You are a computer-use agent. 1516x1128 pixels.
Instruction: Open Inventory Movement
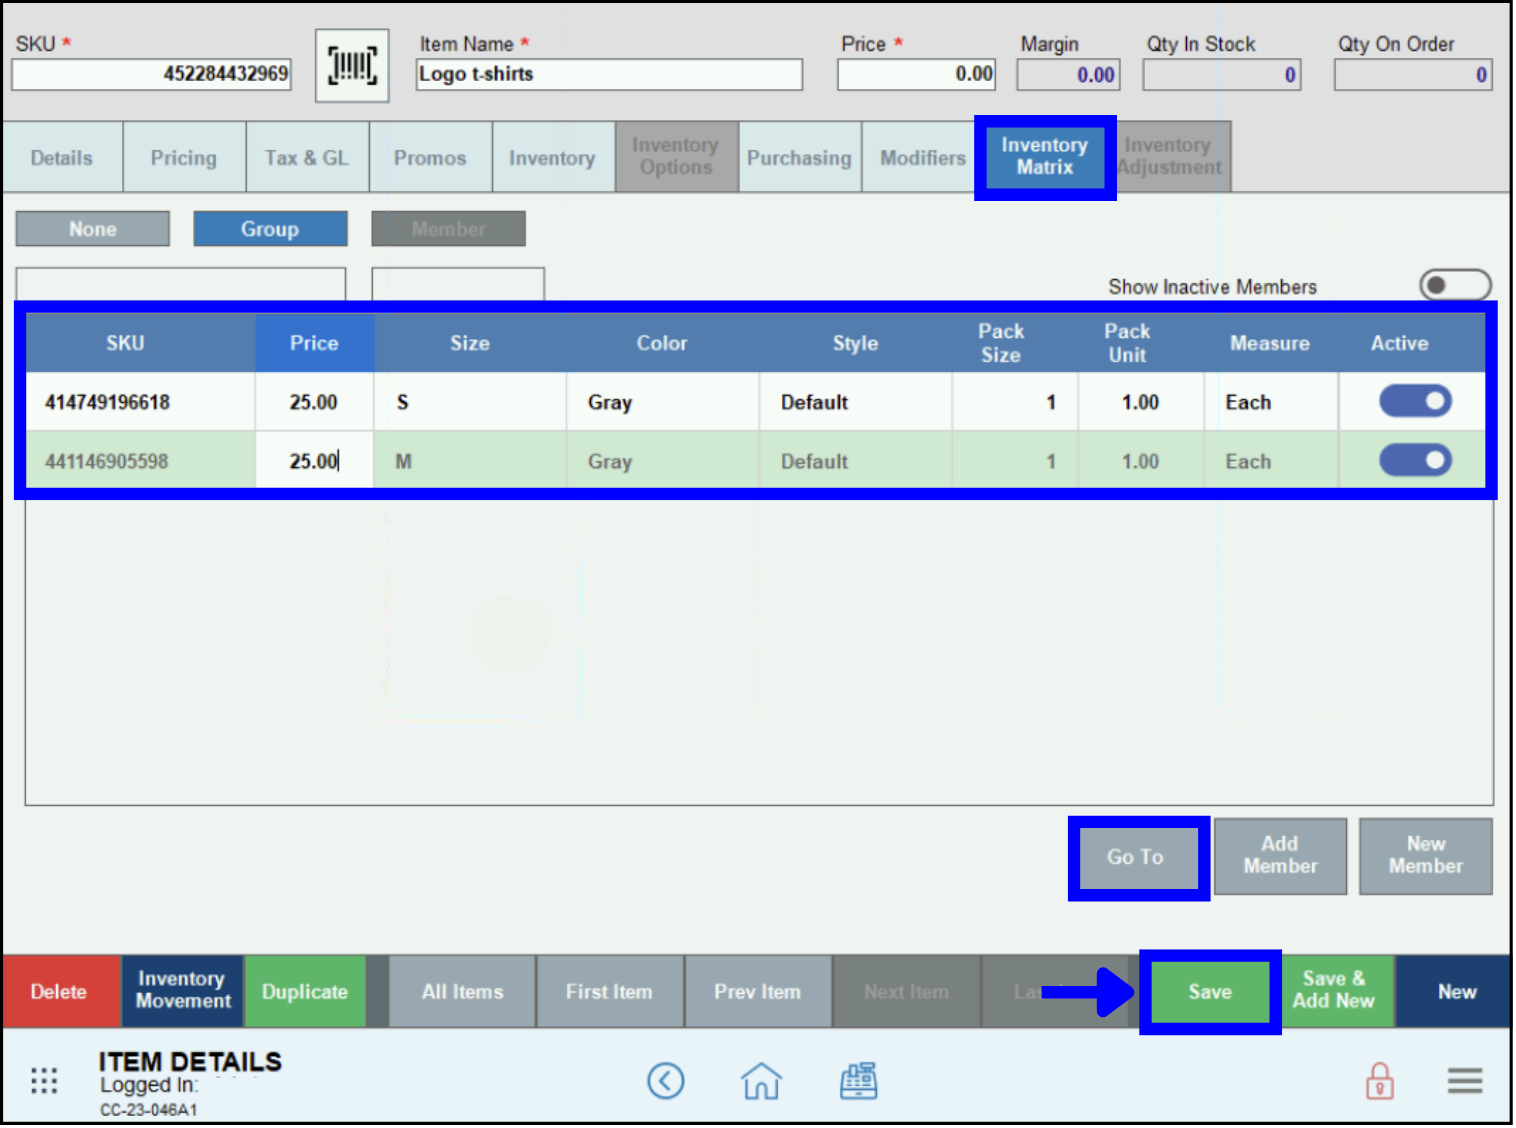pyautogui.click(x=183, y=990)
